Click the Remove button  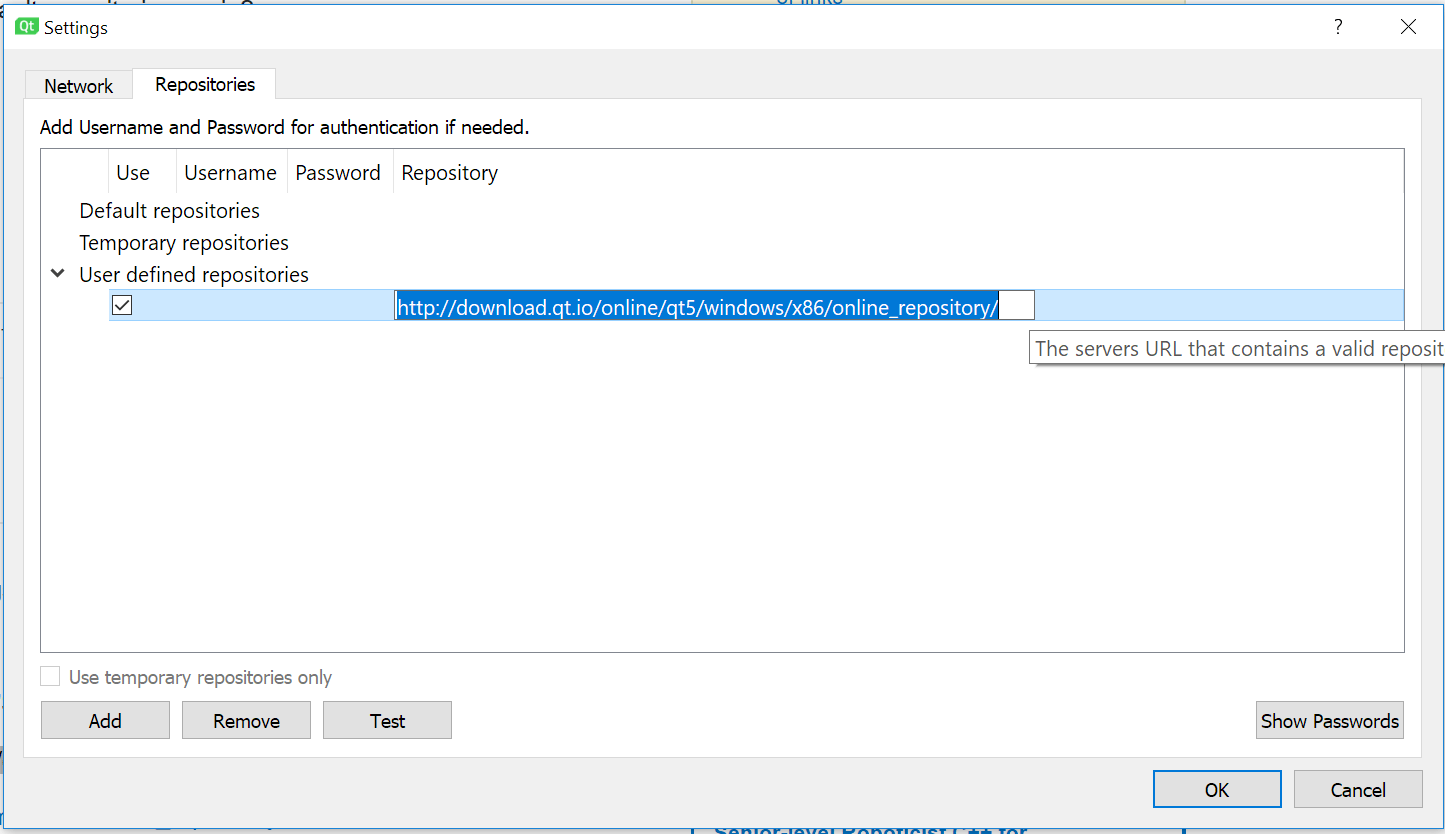coord(246,720)
